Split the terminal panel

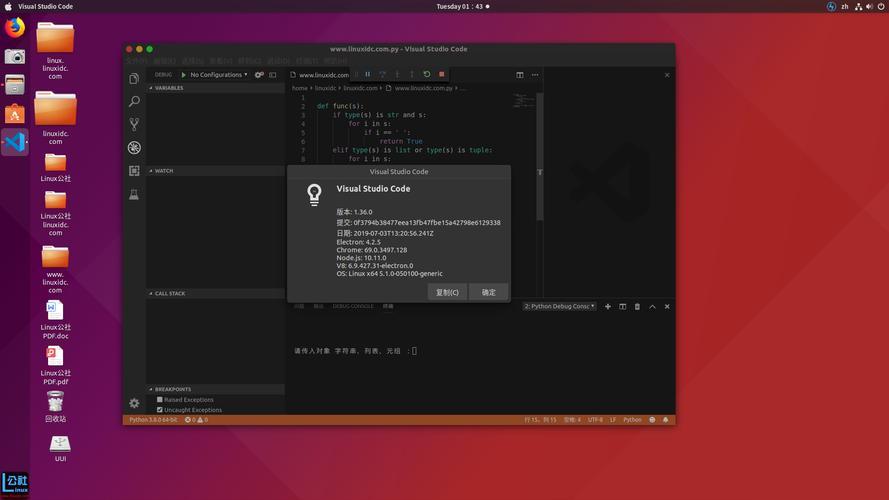pyautogui.click(x=623, y=307)
